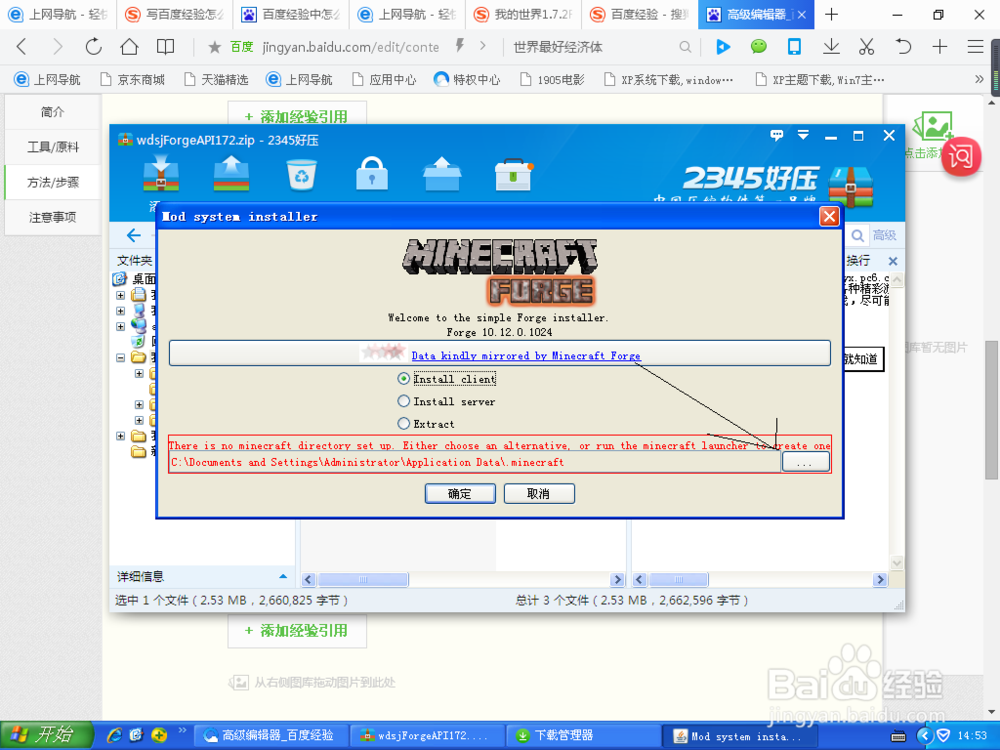Screen dimensions: 1000x750
Task: Open the browser hamburger menu
Action: (x=975, y=47)
